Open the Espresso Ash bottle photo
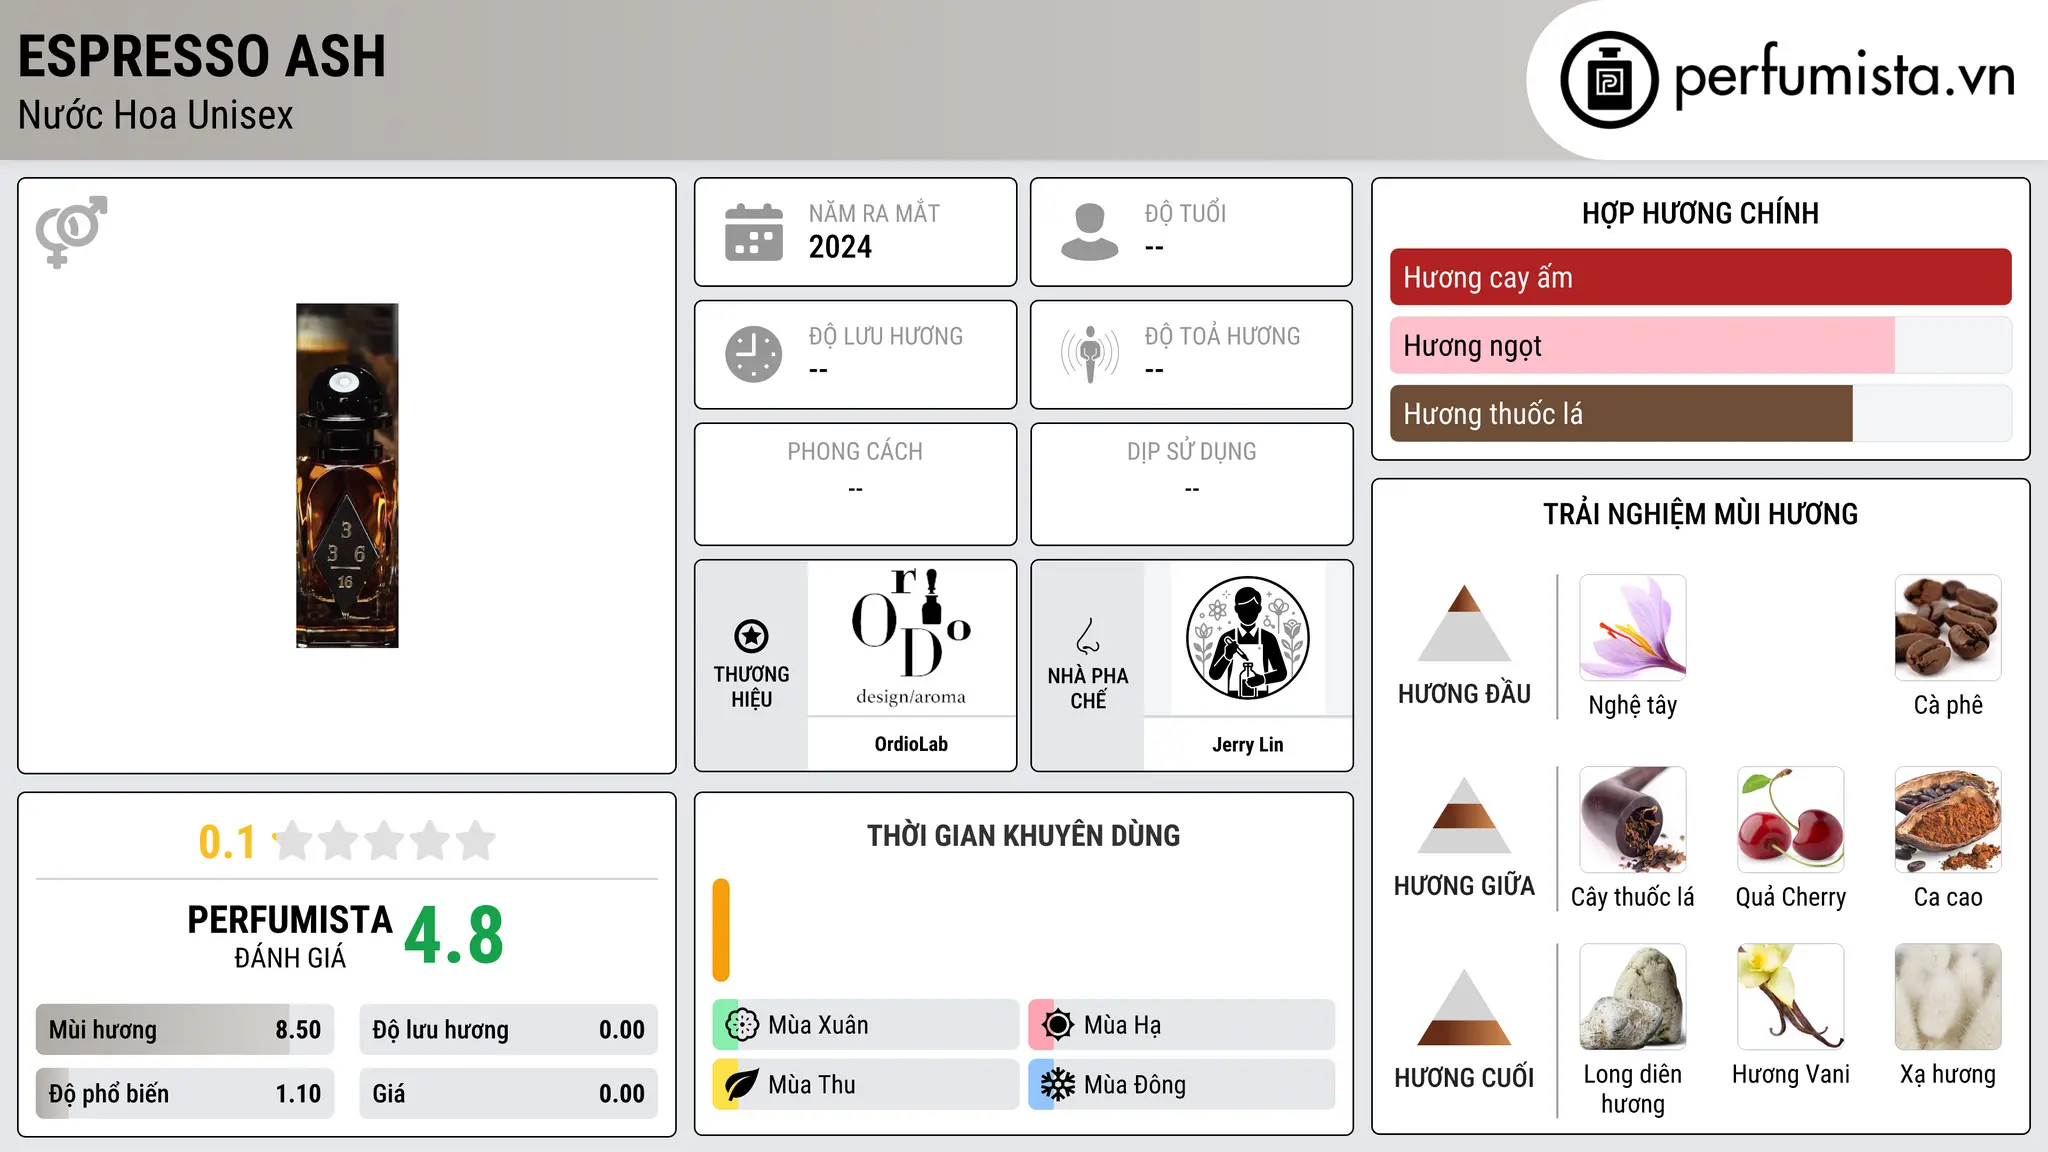The height and width of the screenshot is (1152, 2048). pyautogui.click(x=347, y=476)
